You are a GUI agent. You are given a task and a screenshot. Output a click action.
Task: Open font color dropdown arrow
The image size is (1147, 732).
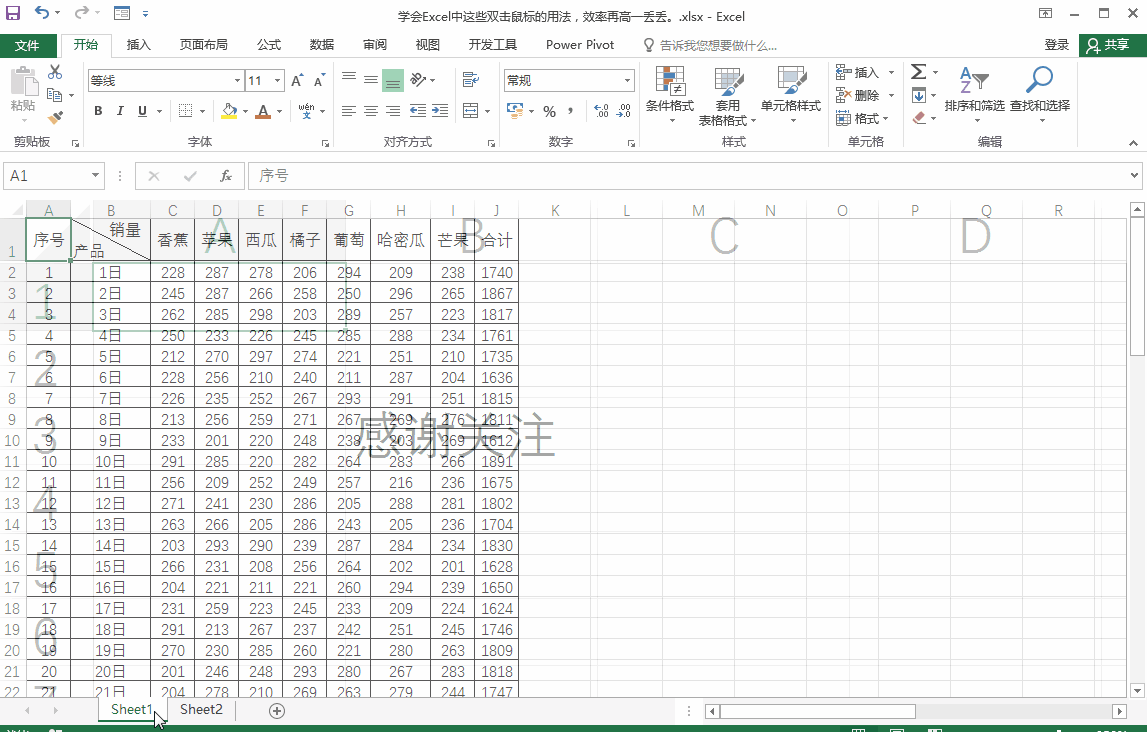[x=279, y=112]
